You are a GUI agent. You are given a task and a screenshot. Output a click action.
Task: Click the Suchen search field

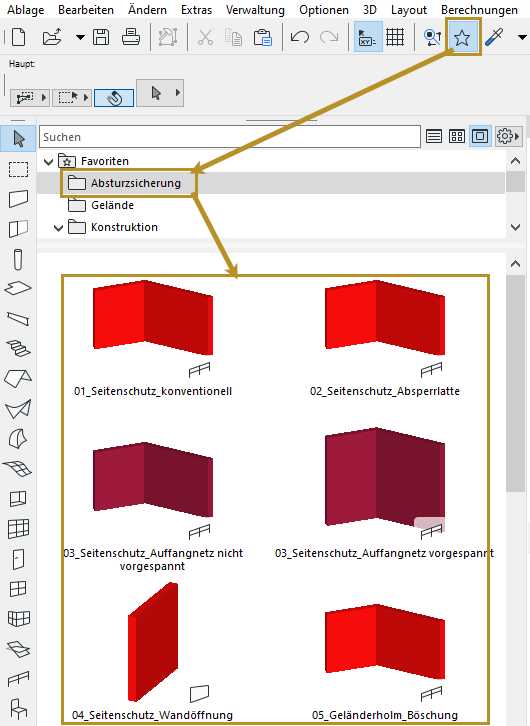click(x=230, y=137)
